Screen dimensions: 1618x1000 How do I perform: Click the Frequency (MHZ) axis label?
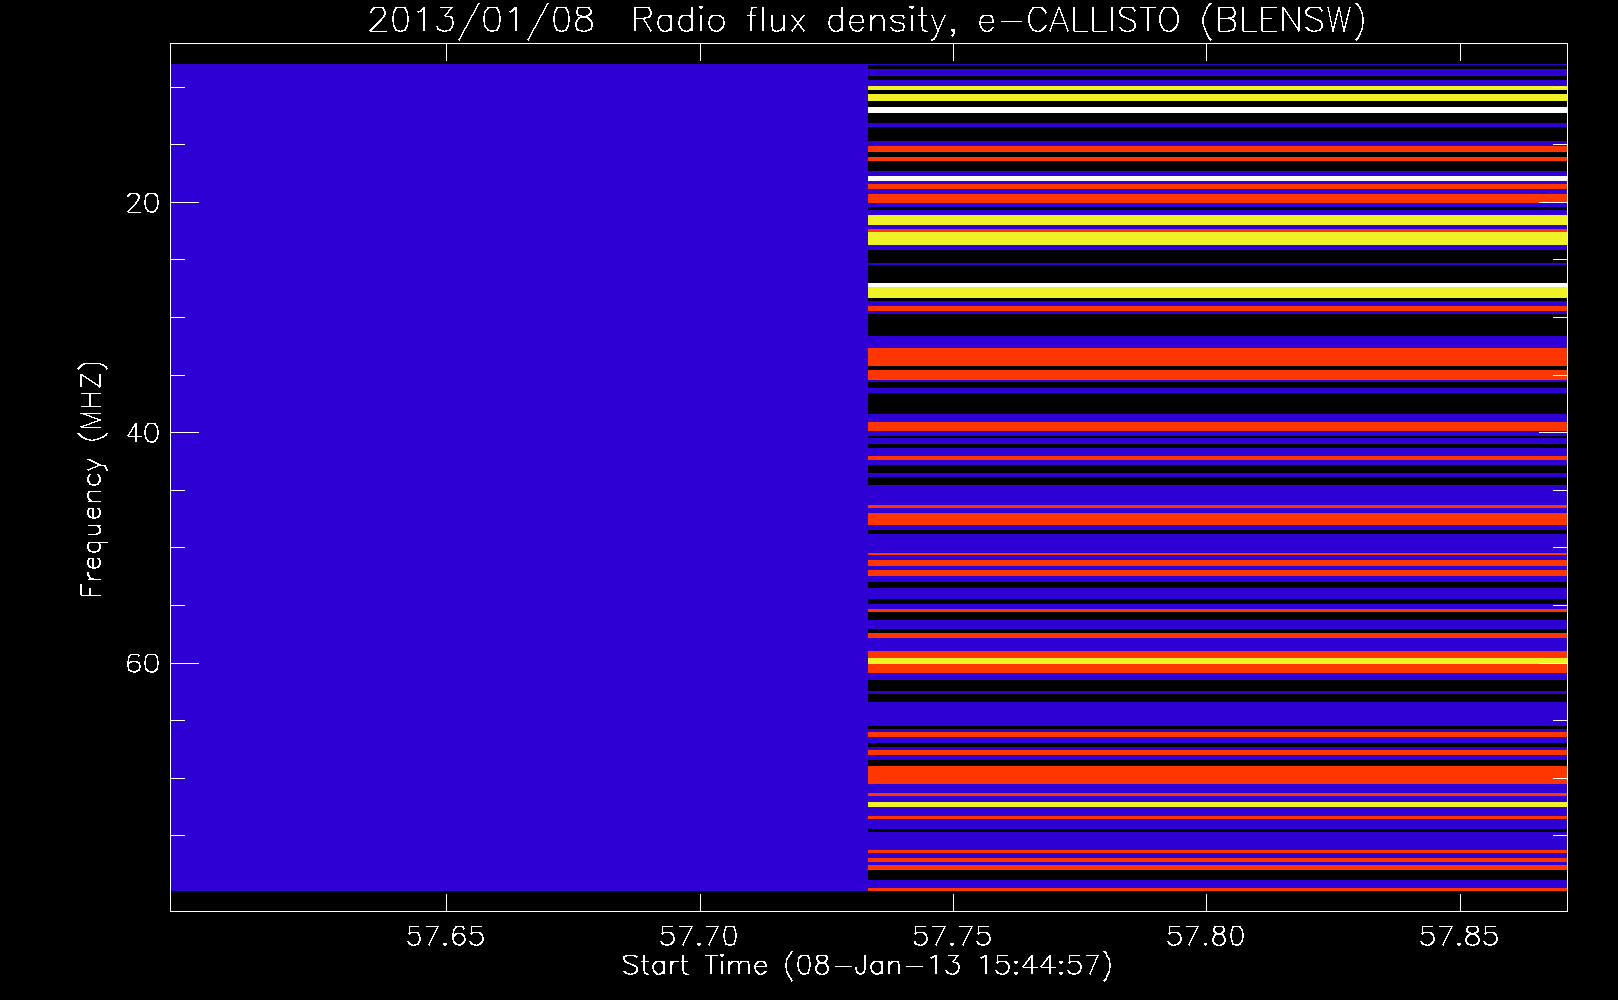pyautogui.click(x=91, y=480)
